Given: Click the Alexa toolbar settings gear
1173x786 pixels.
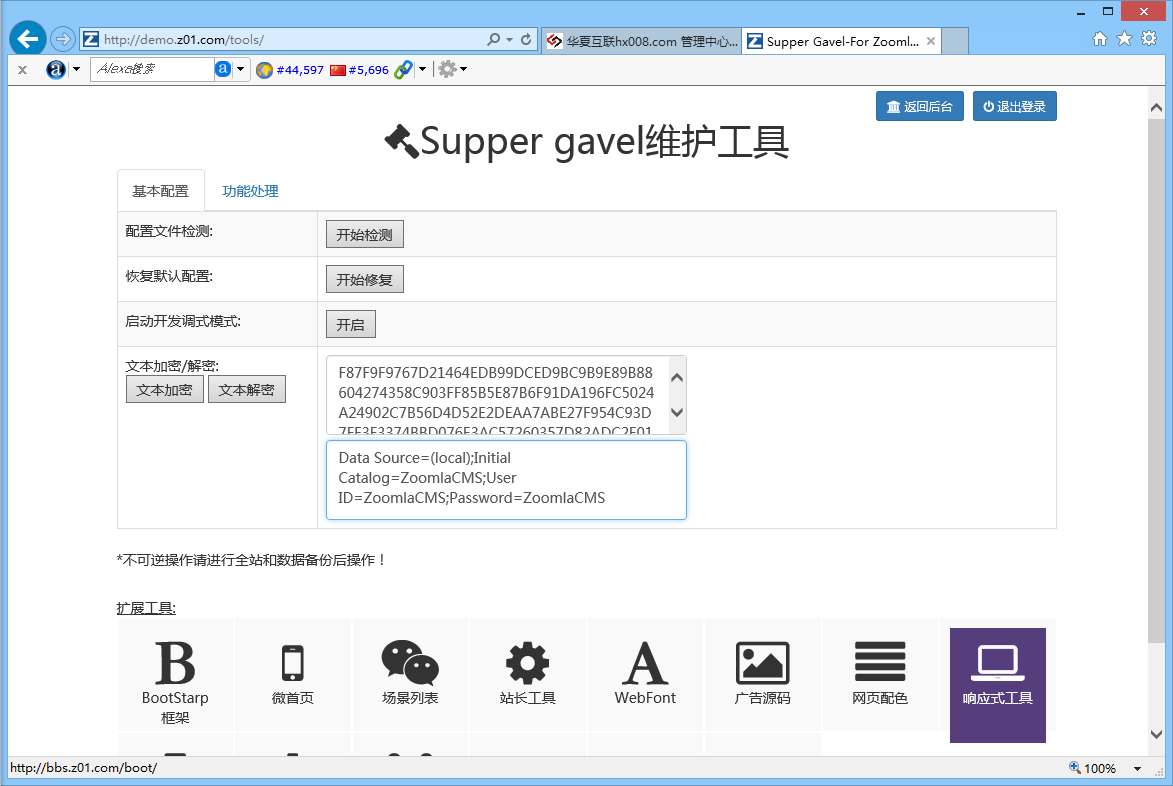Looking at the screenshot, I should tap(447, 70).
